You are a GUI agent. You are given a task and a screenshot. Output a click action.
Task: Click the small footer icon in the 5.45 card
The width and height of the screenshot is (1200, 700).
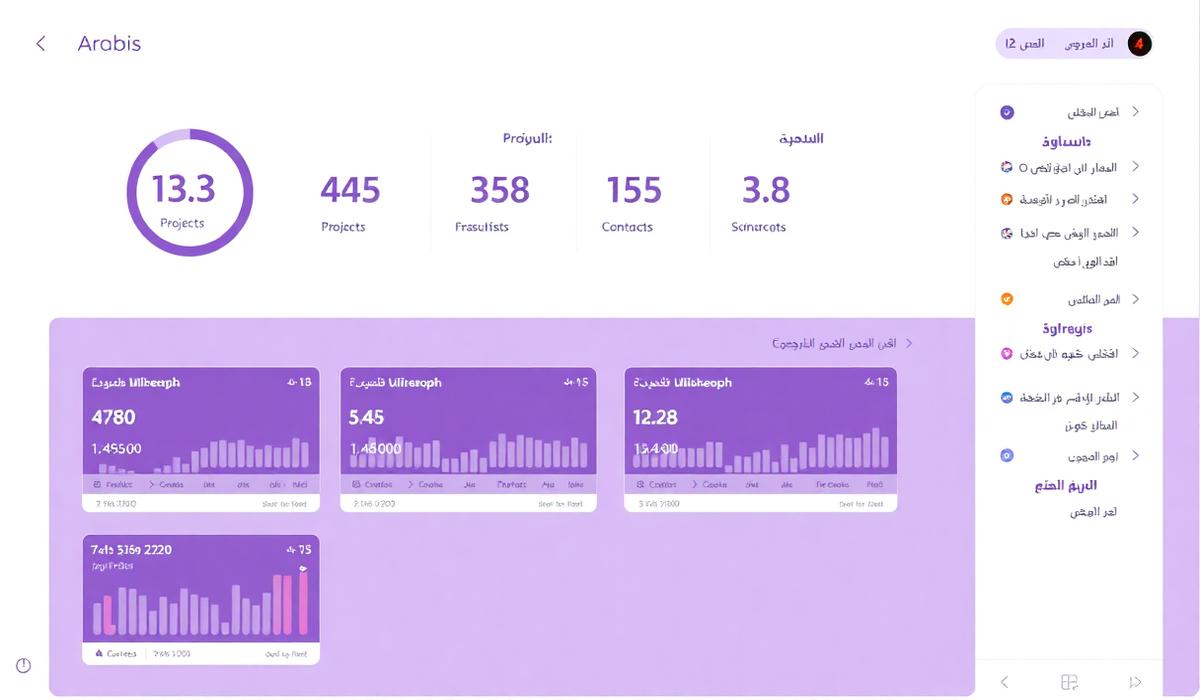tap(357, 484)
